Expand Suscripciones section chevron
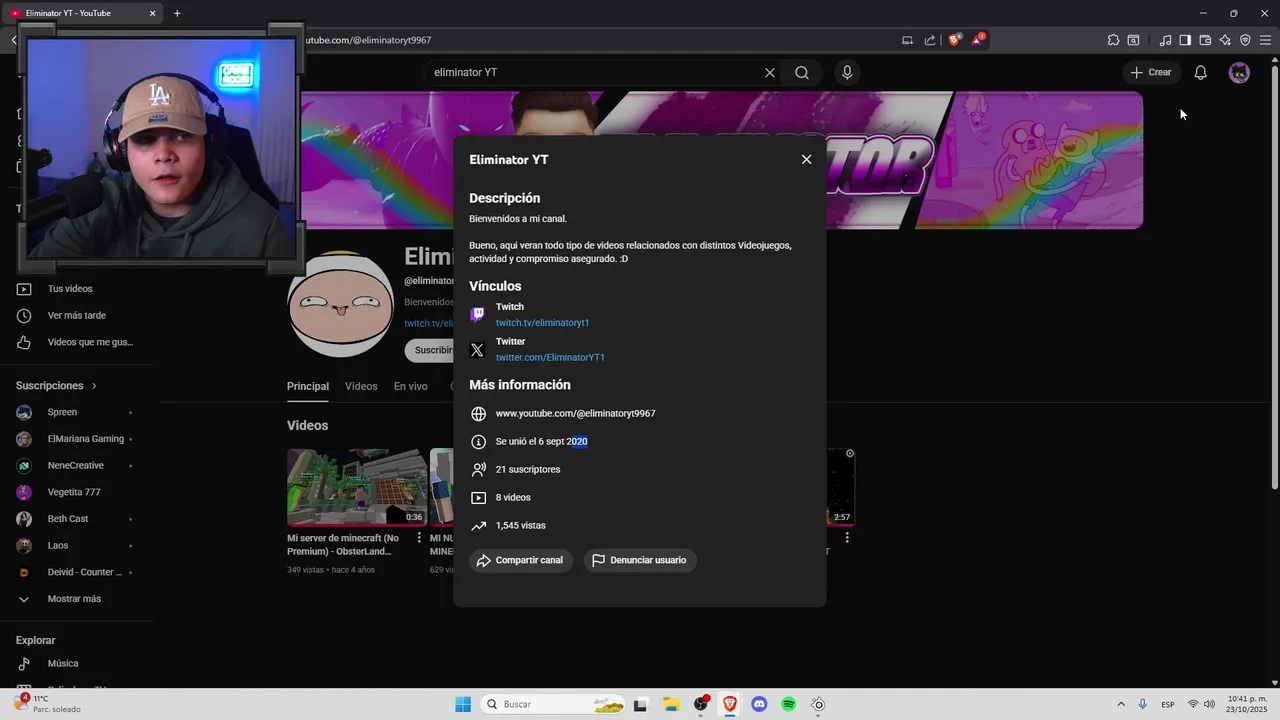The image size is (1280, 720). 94,385
